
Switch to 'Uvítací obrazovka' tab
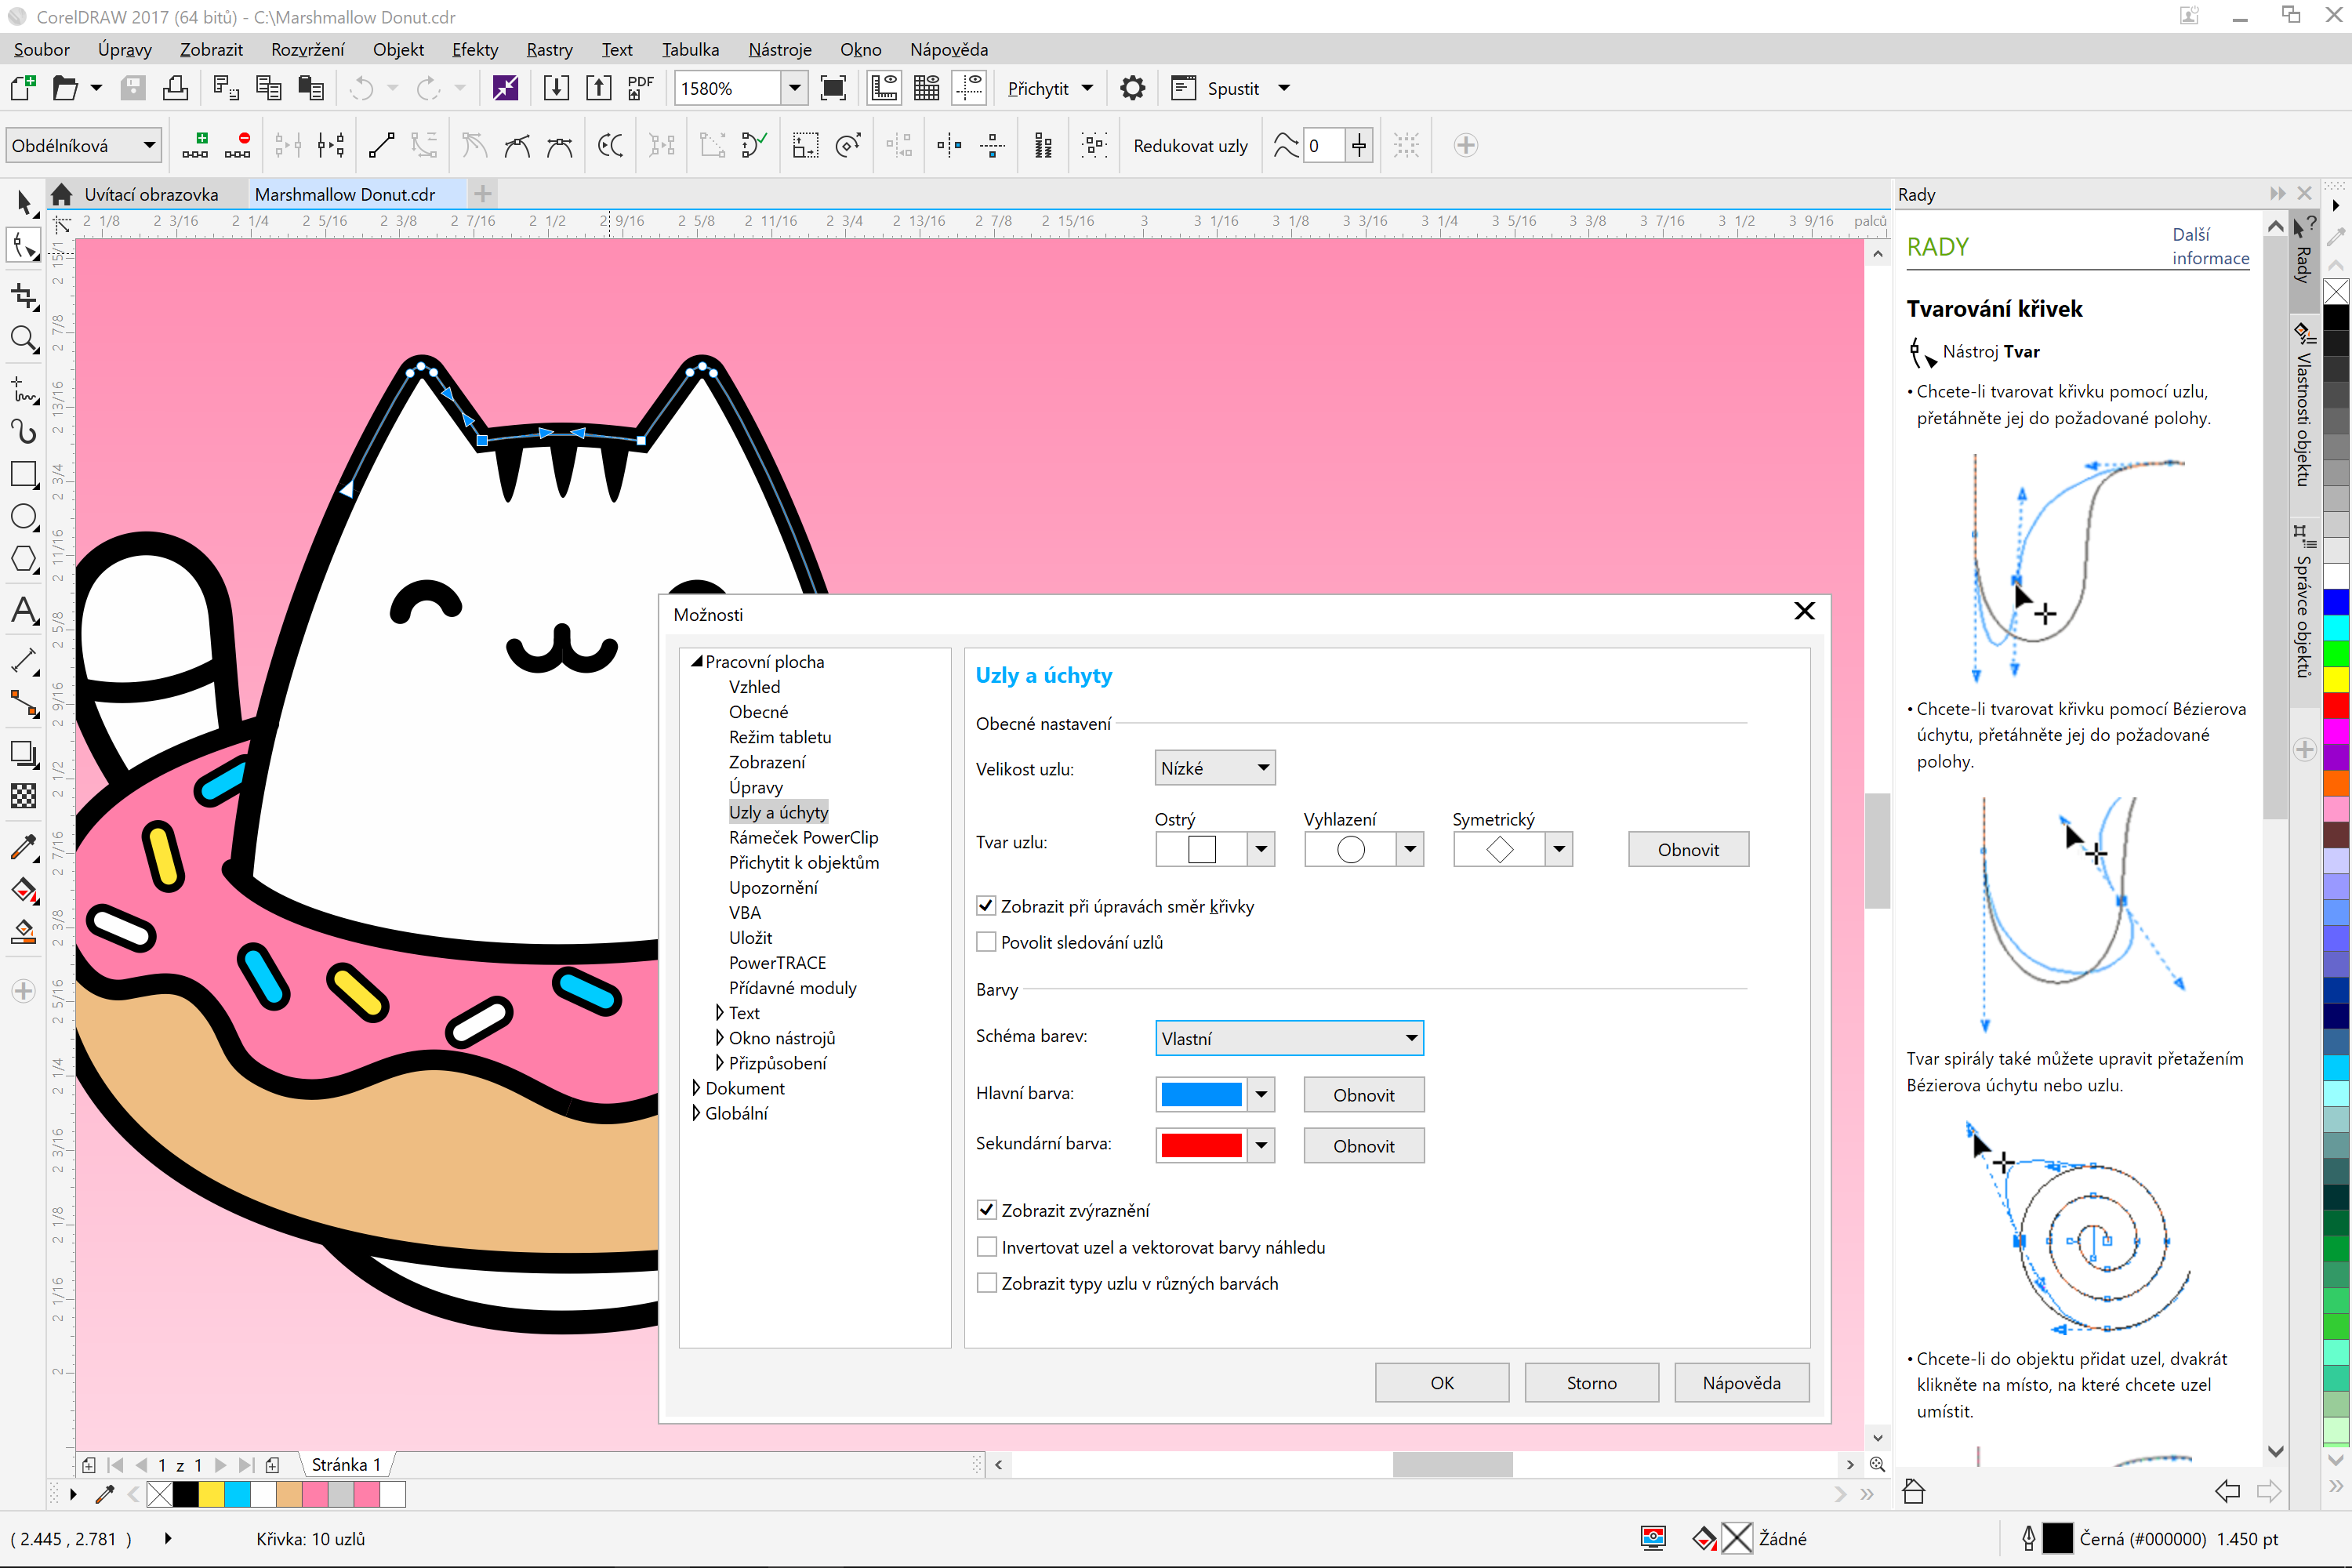pos(151,194)
